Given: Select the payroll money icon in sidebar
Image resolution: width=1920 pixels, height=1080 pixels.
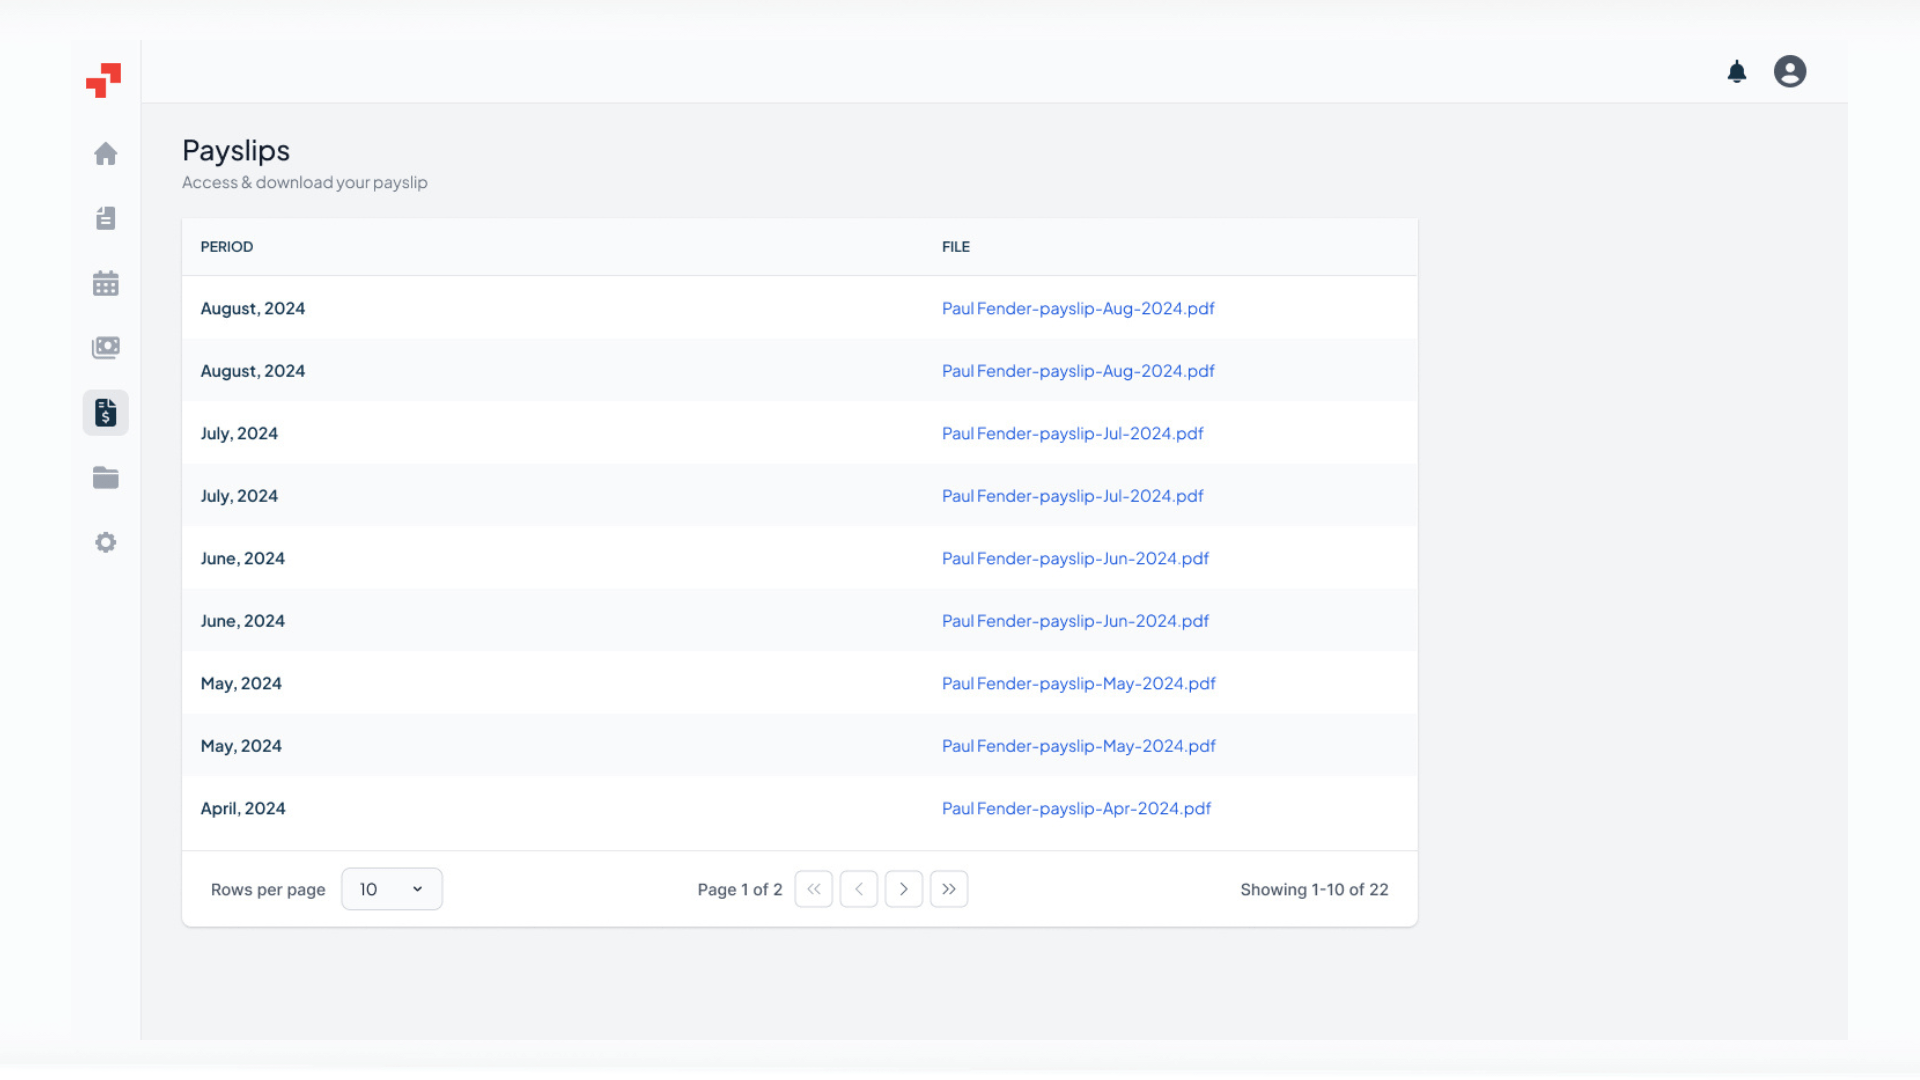Looking at the screenshot, I should (x=105, y=347).
